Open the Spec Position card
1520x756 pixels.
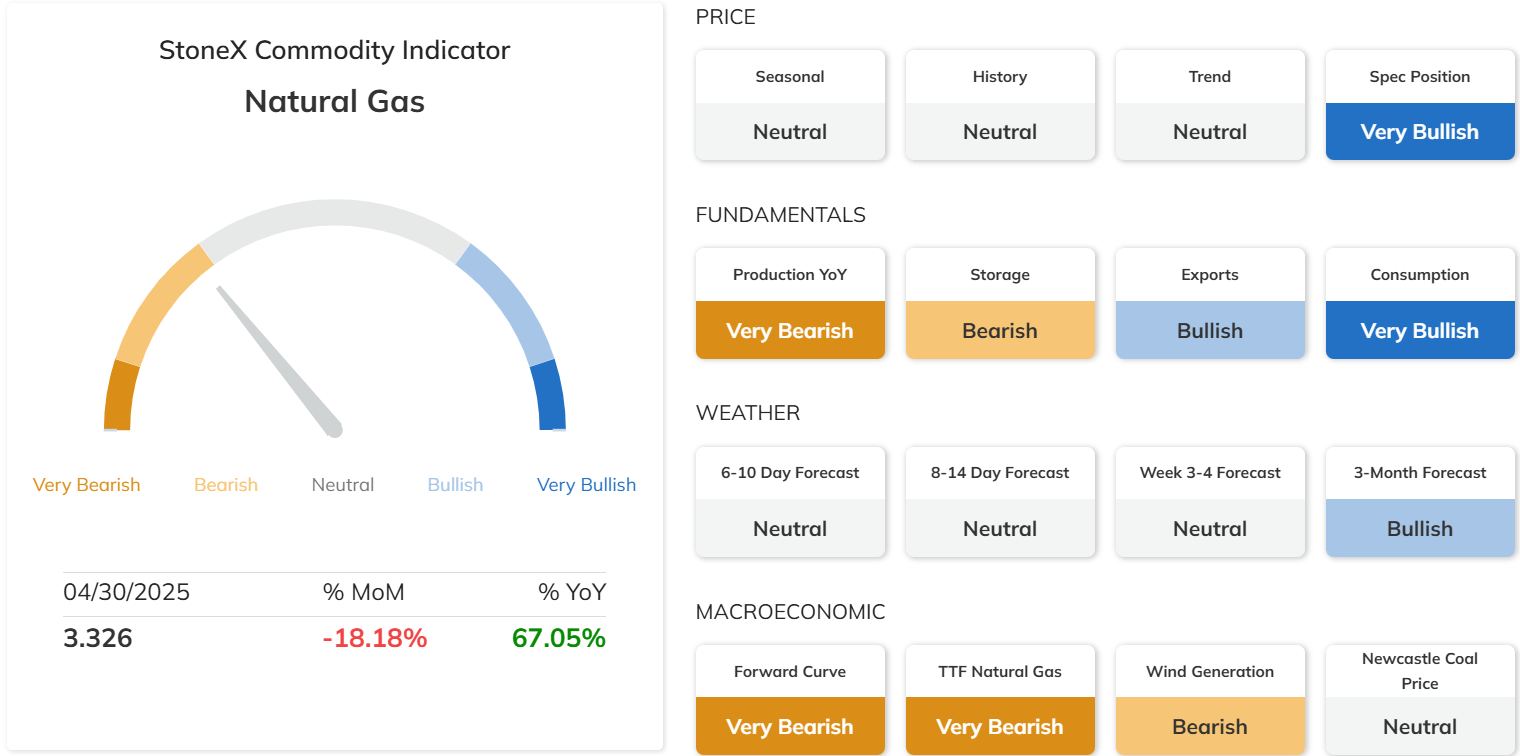pyautogui.click(x=1420, y=105)
